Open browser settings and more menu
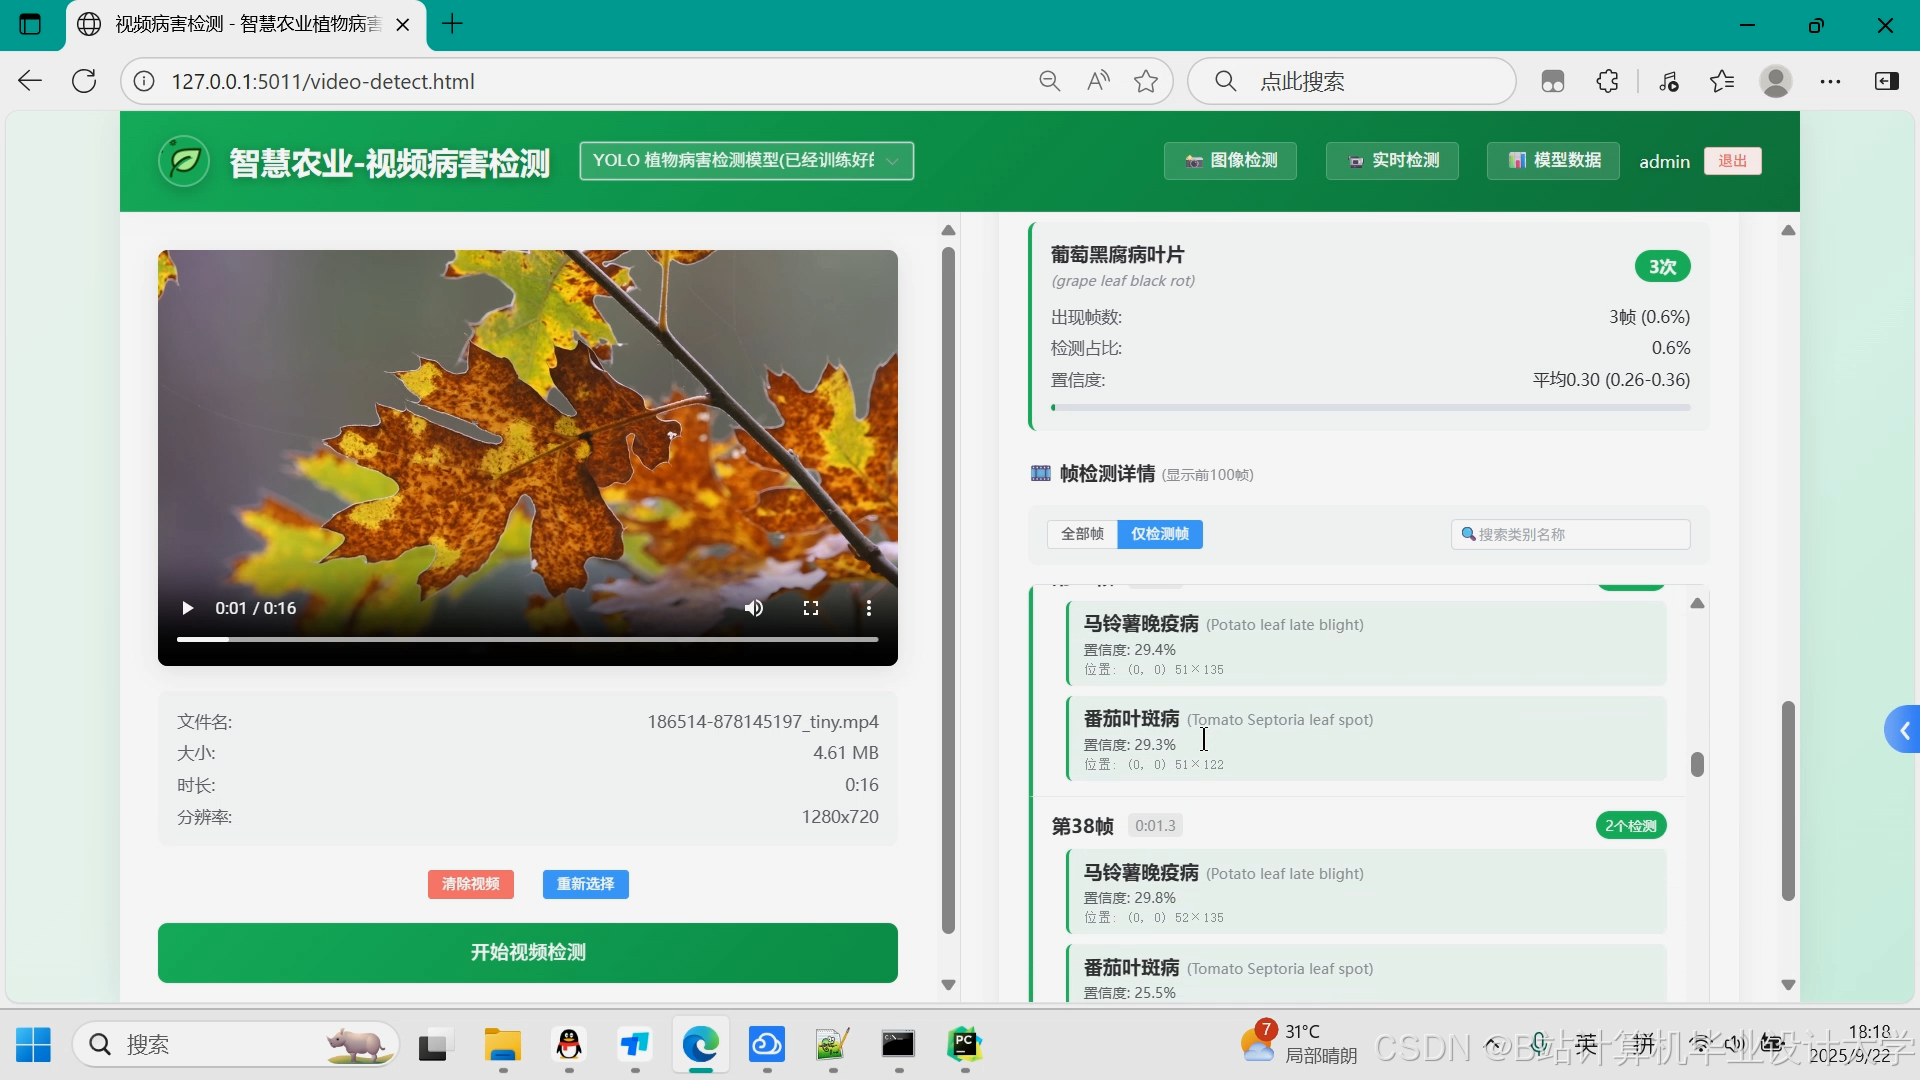1920x1080 pixels. tap(1830, 82)
